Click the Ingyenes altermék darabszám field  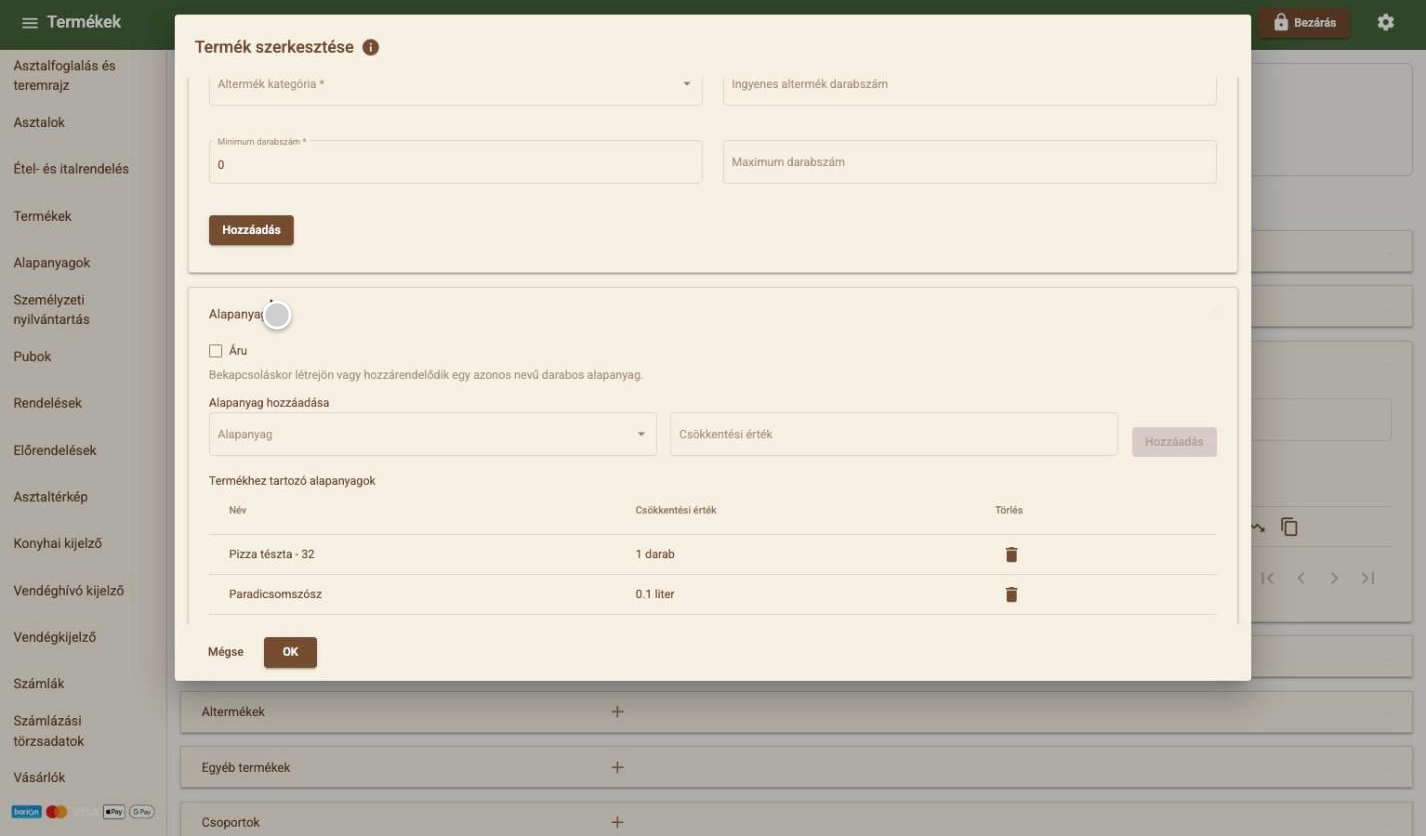(969, 86)
